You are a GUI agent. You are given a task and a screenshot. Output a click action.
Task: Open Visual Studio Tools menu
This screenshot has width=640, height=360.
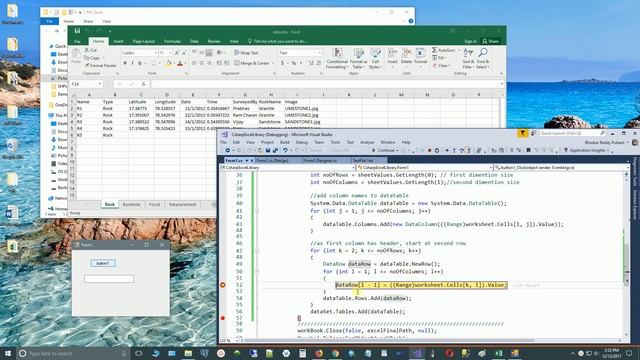click(x=335, y=142)
